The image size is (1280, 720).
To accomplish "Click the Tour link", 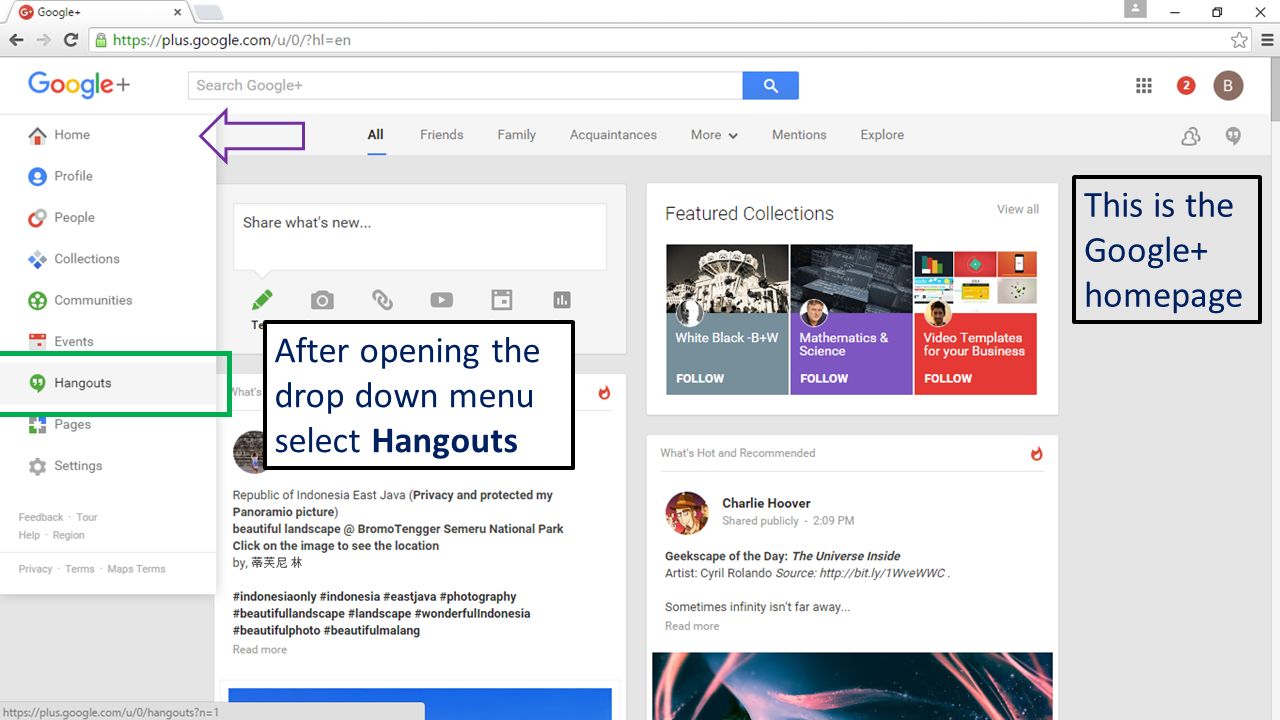I will coord(87,517).
